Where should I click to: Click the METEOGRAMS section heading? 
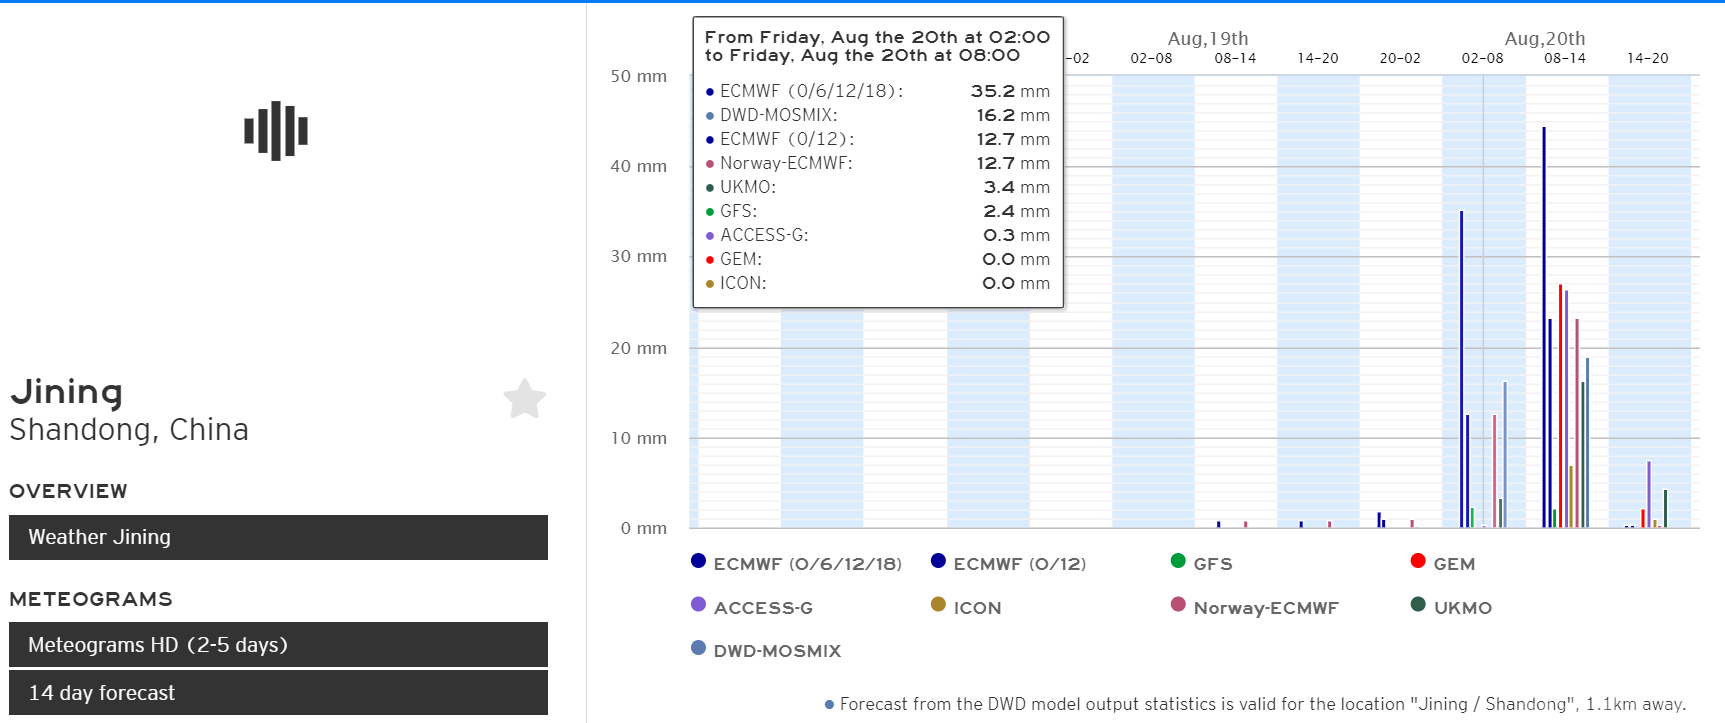tap(91, 599)
